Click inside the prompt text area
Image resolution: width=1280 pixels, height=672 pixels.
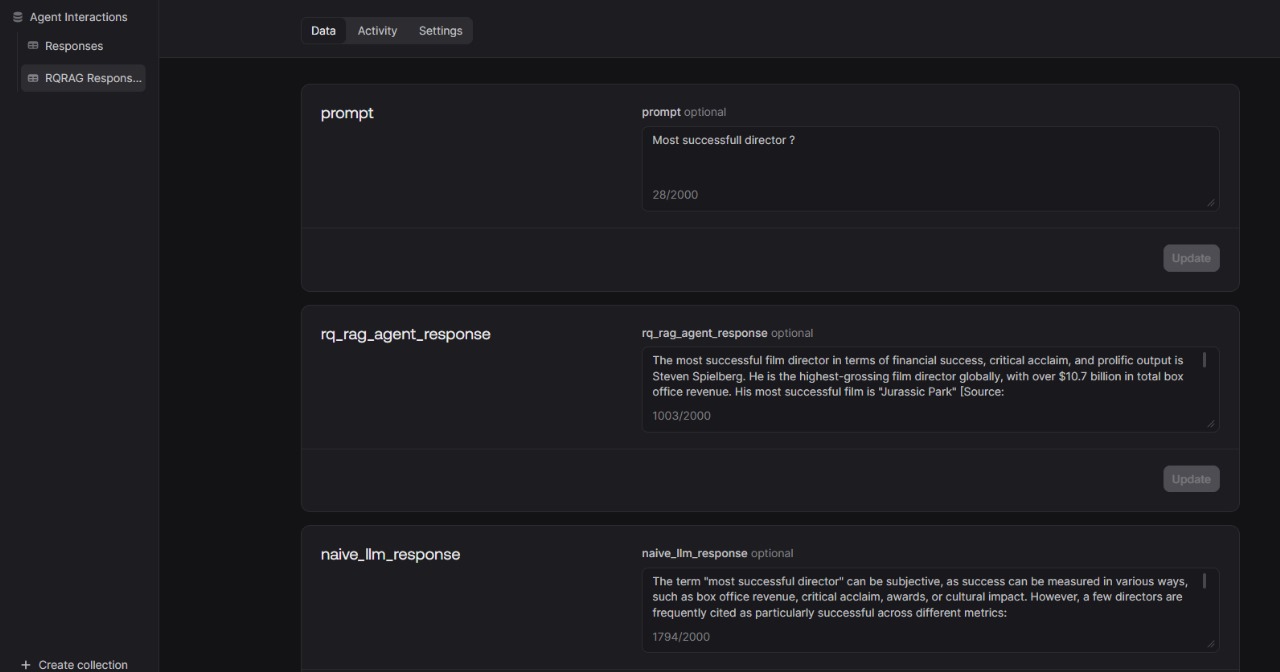(930, 168)
